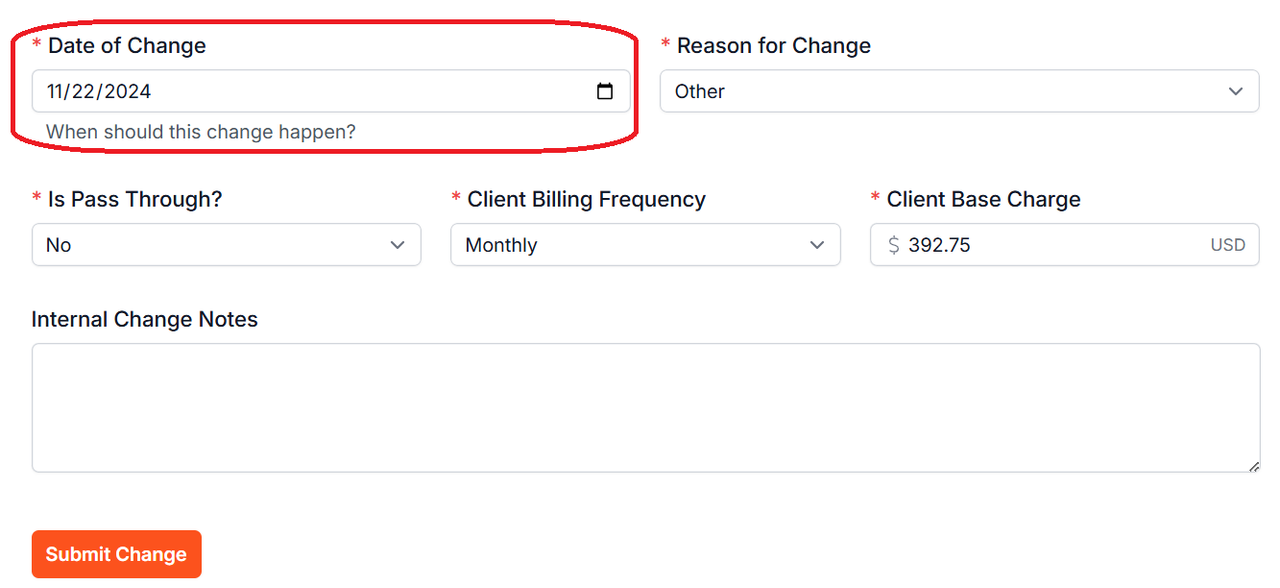Click the resize grip of Internal Change Notes box
The width and height of the screenshot is (1280, 588).
[x=1254, y=466]
